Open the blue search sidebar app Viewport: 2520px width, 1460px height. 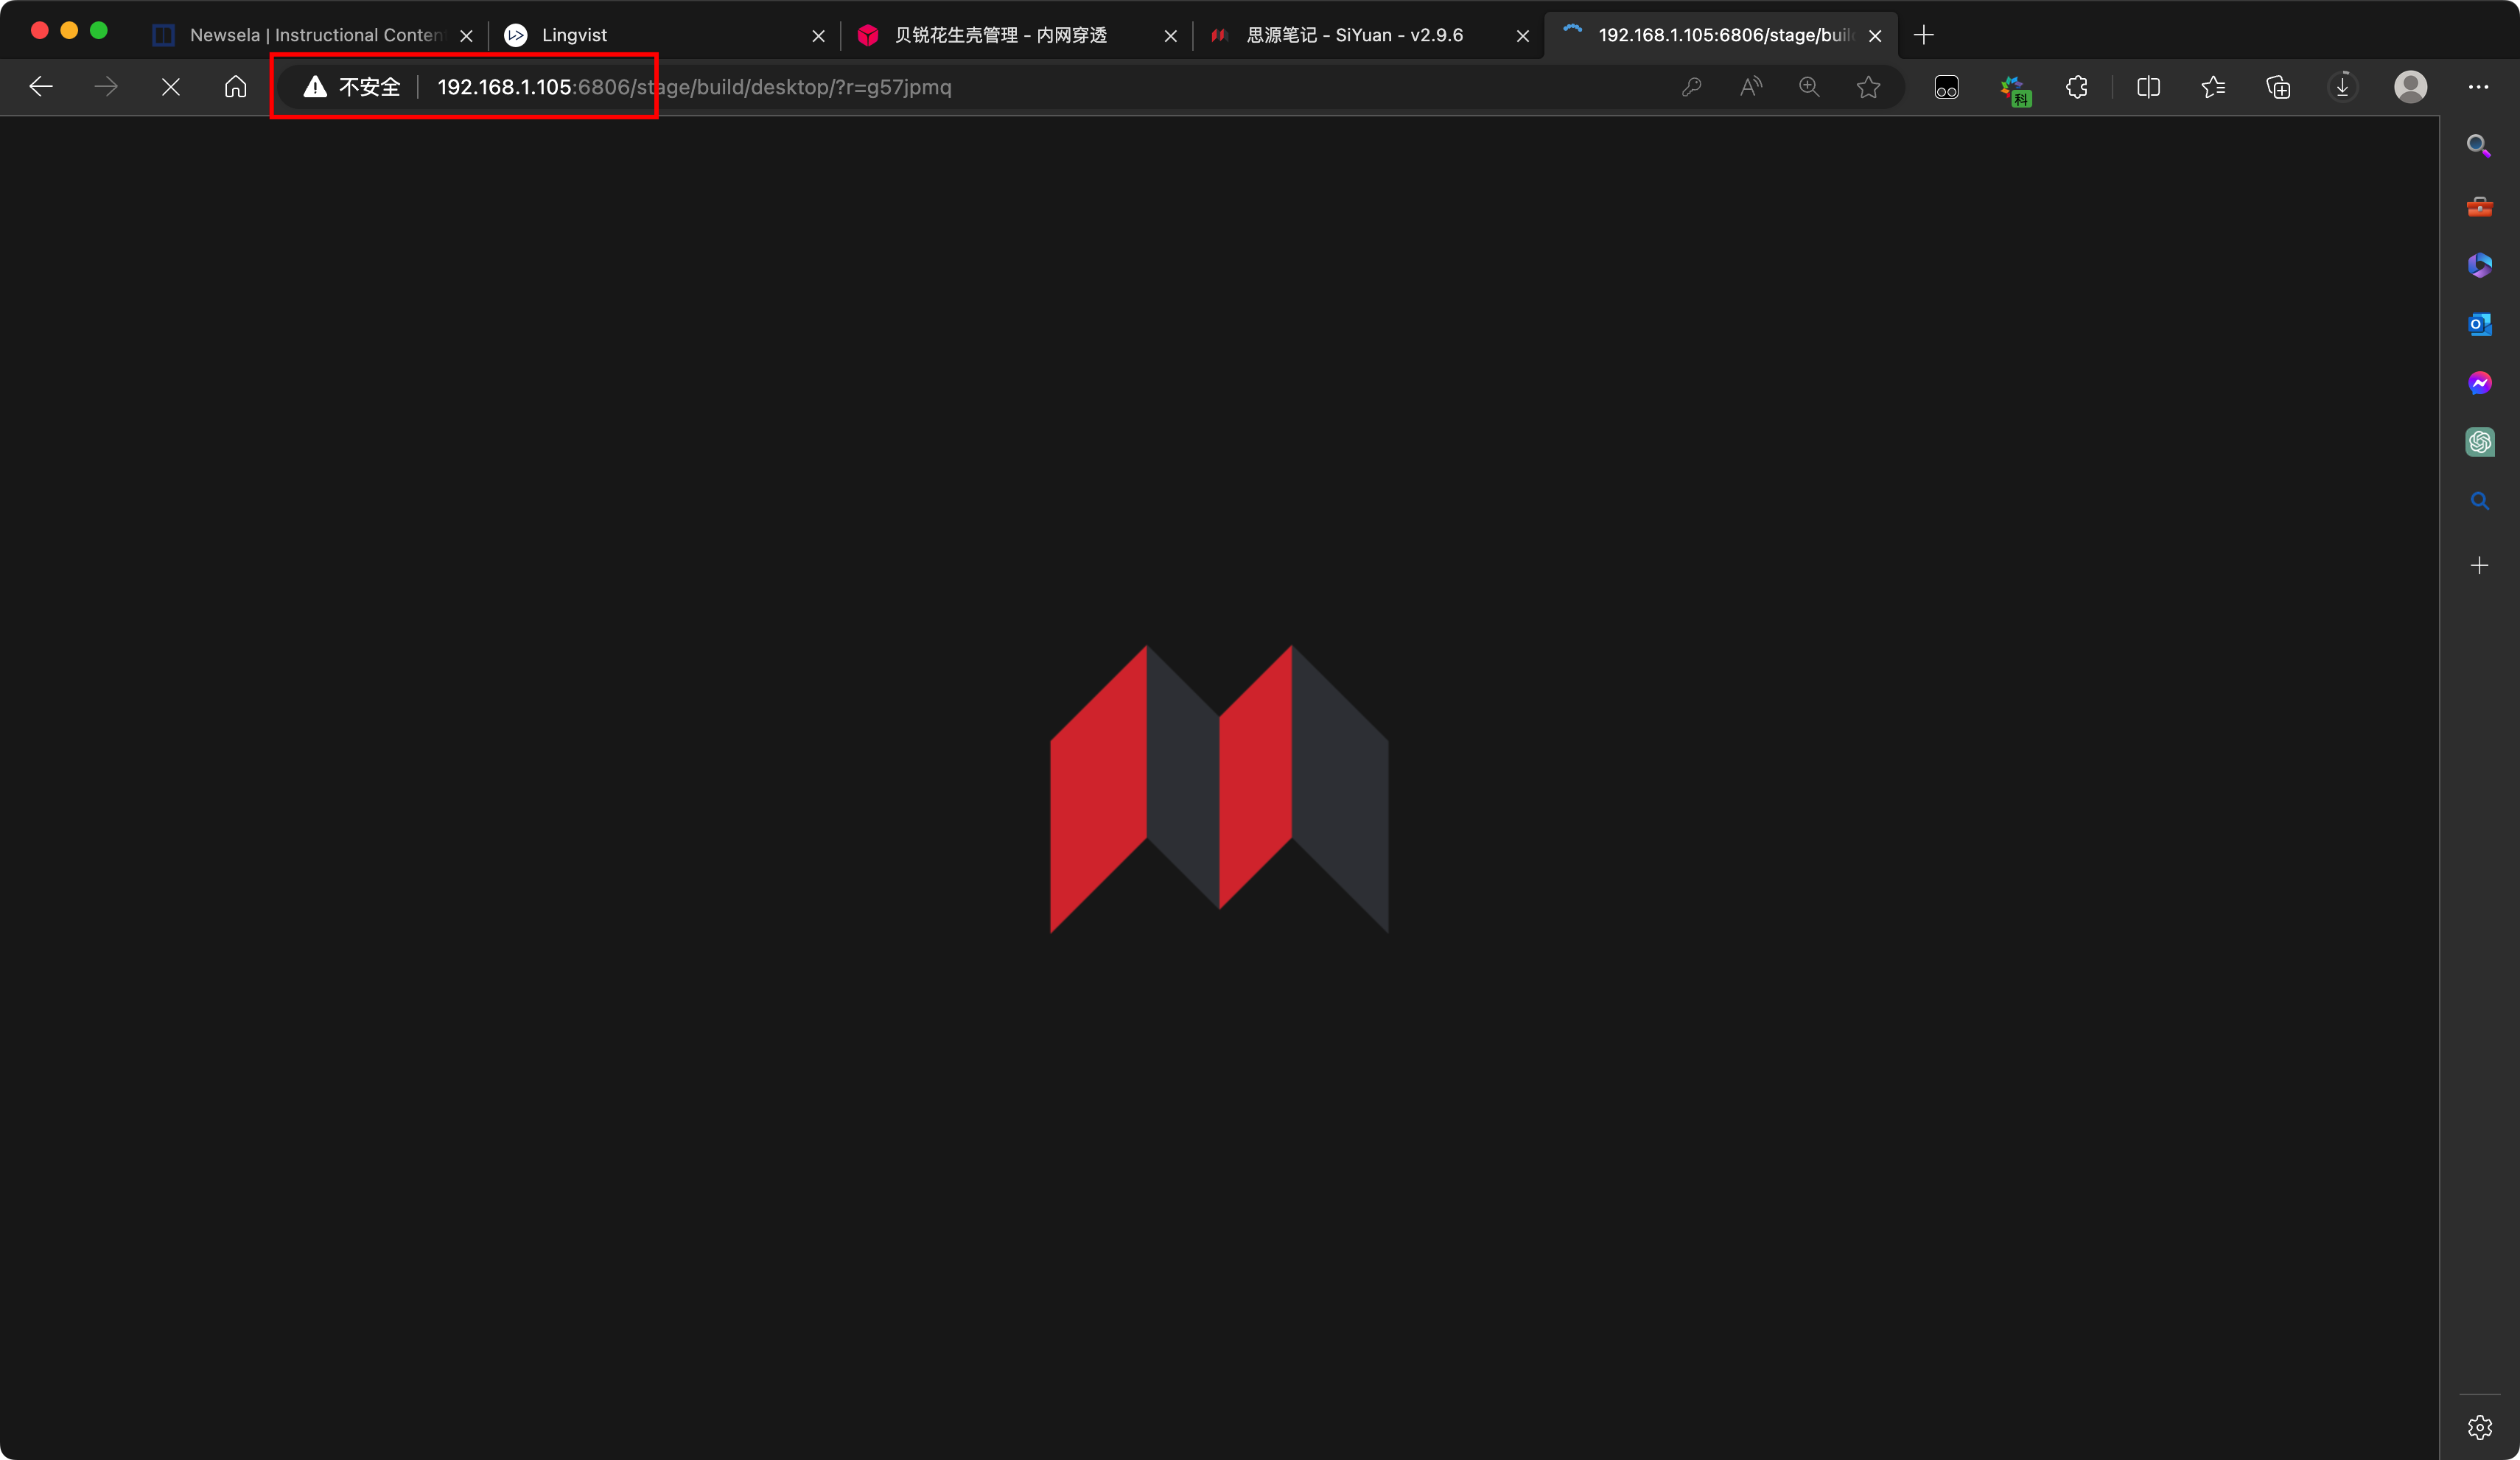click(2479, 501)
